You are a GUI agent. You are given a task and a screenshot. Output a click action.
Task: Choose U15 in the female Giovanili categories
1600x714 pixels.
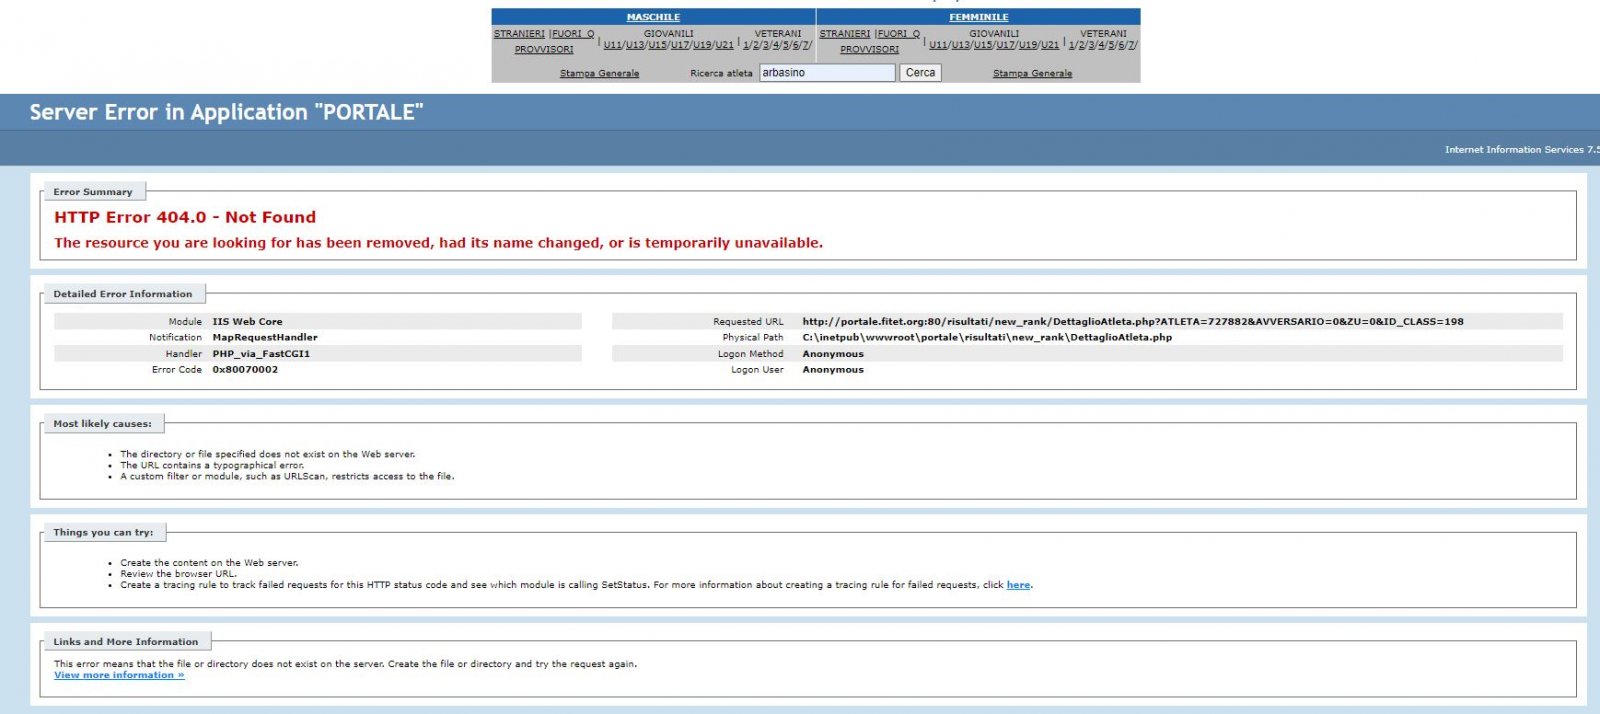[x=983, y=45]
